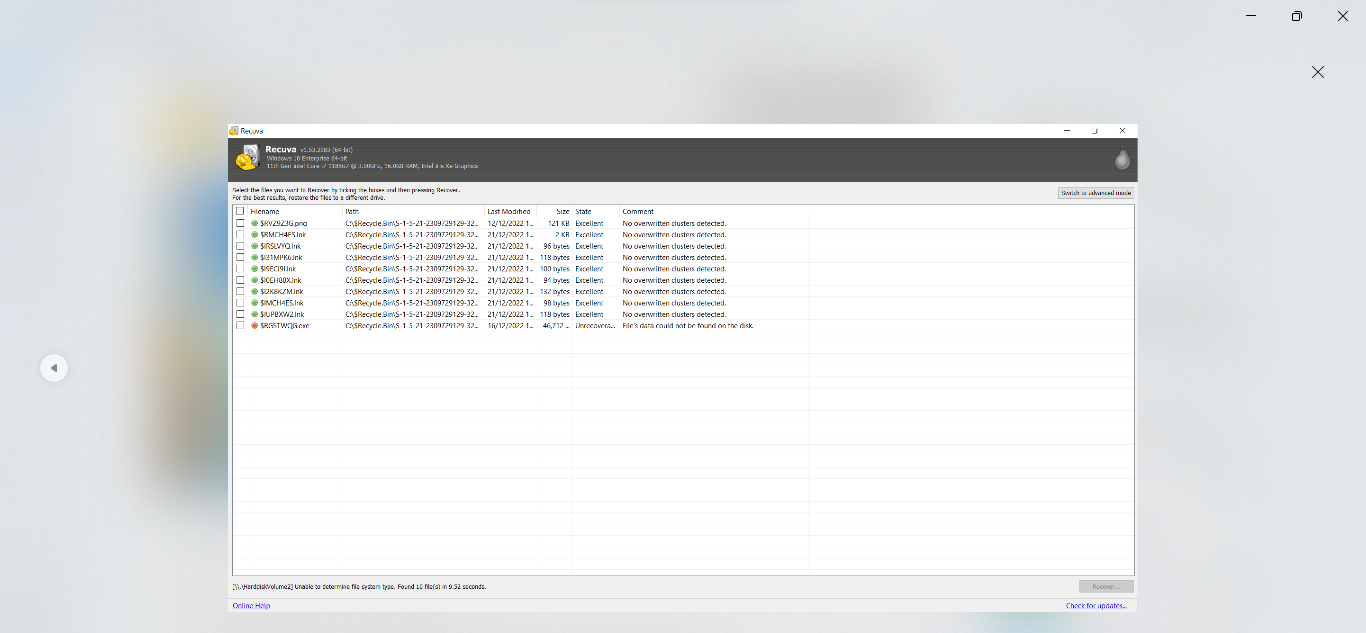Click green status dot of the 96 bytes file

coord(254,246)
